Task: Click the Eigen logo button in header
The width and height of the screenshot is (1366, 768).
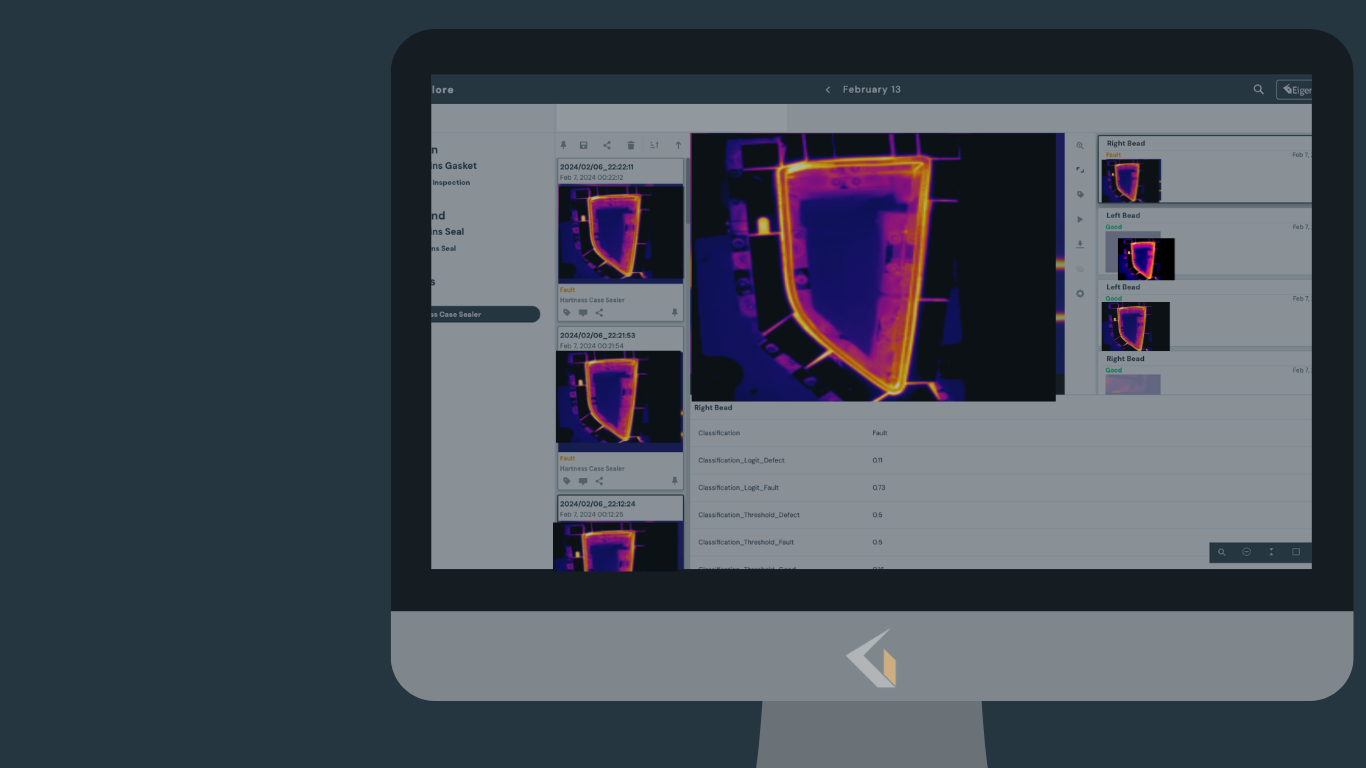Action: pyautogui.click(x=1295, y=90)
